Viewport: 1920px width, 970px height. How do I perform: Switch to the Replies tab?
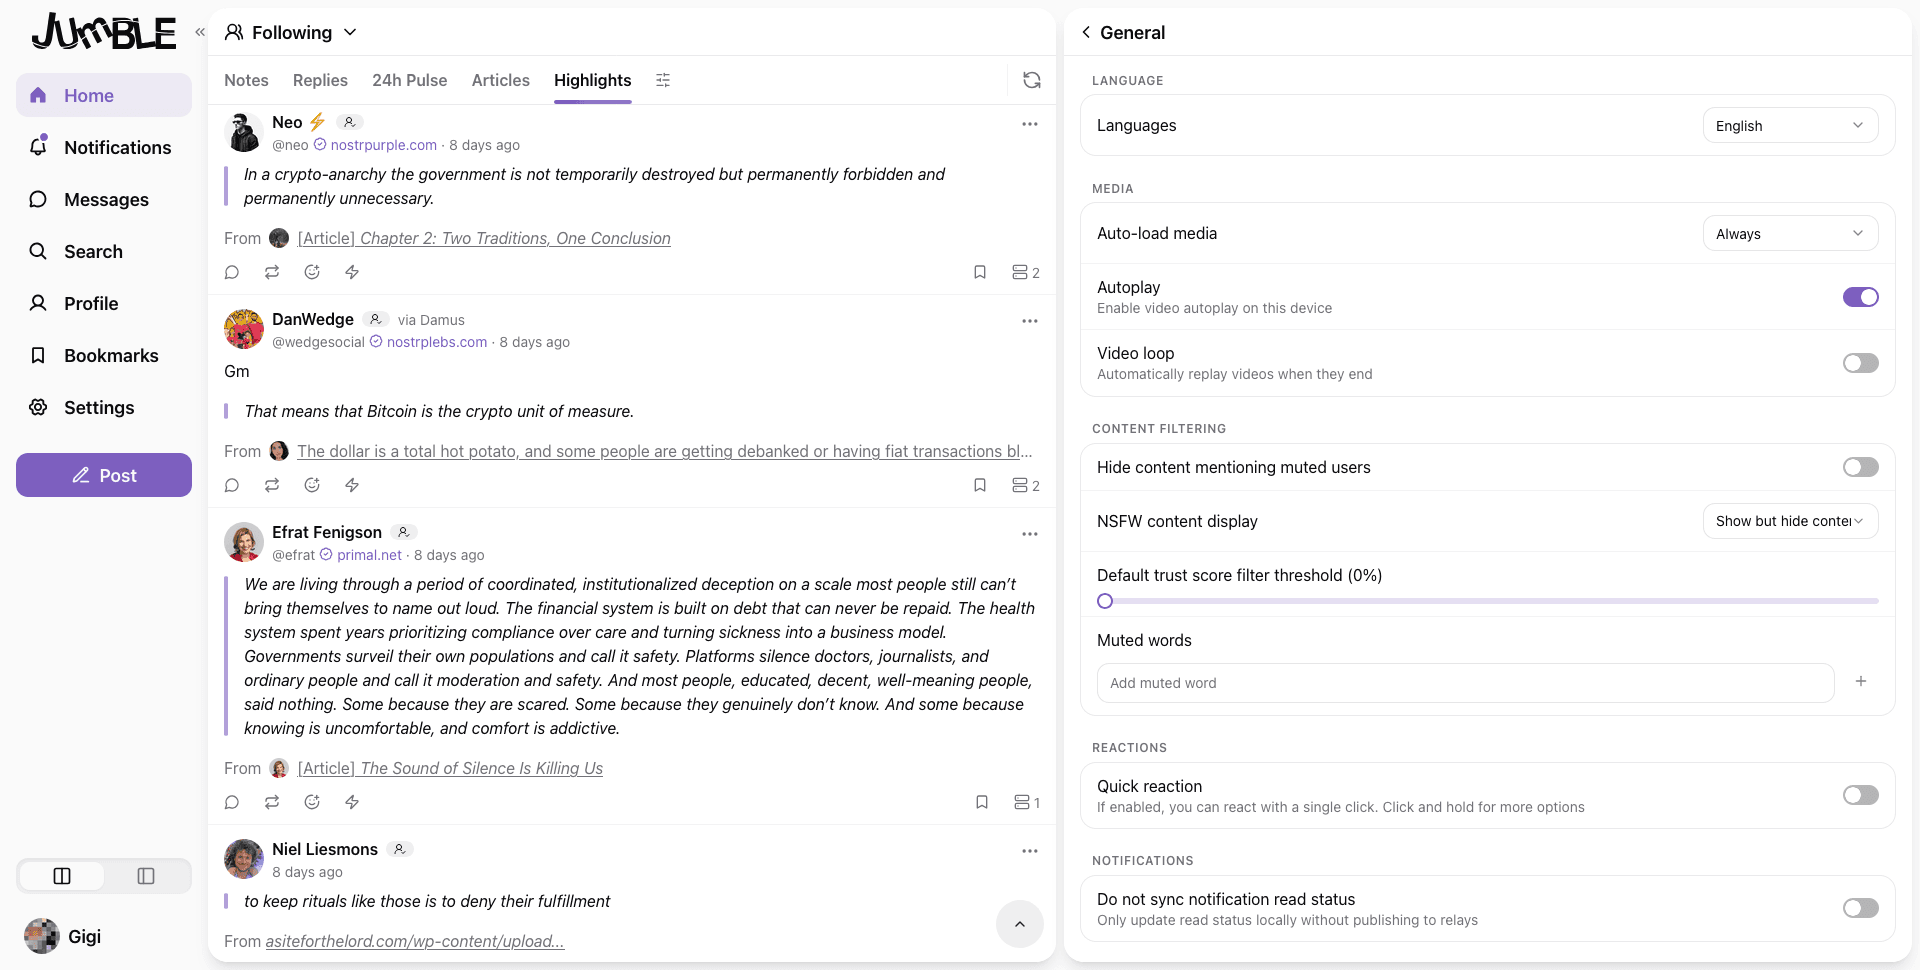(x=320, y=80)
